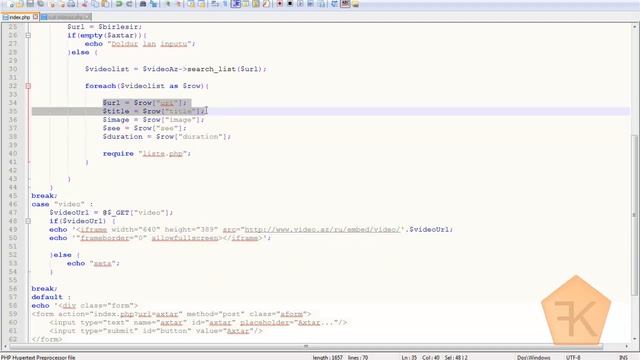
Task: Click the horizontal scrollbar thumb
Action: tap(306, 347)
